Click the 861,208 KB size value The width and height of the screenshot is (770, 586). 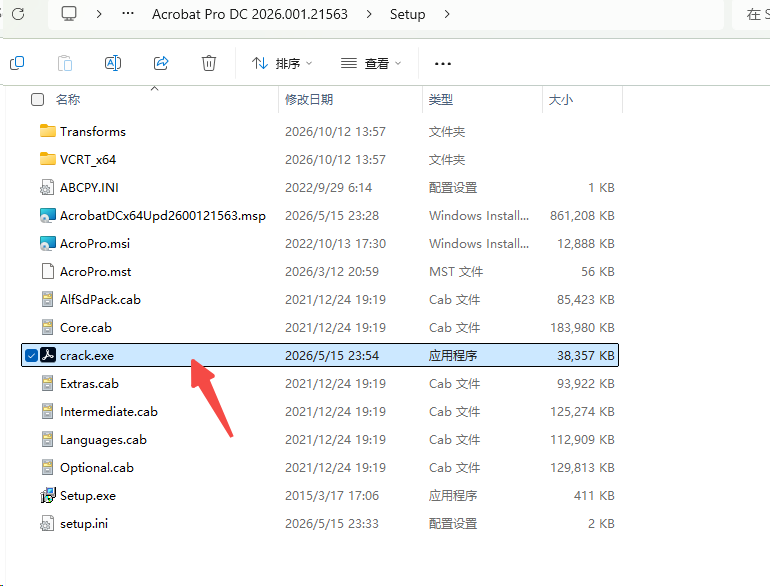pos(582,216)
